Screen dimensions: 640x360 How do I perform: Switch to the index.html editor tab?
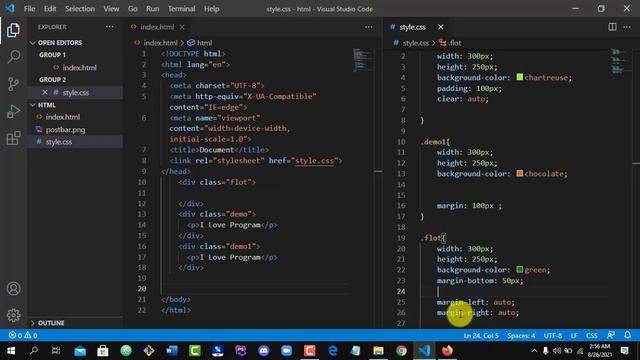pos(157,27)
